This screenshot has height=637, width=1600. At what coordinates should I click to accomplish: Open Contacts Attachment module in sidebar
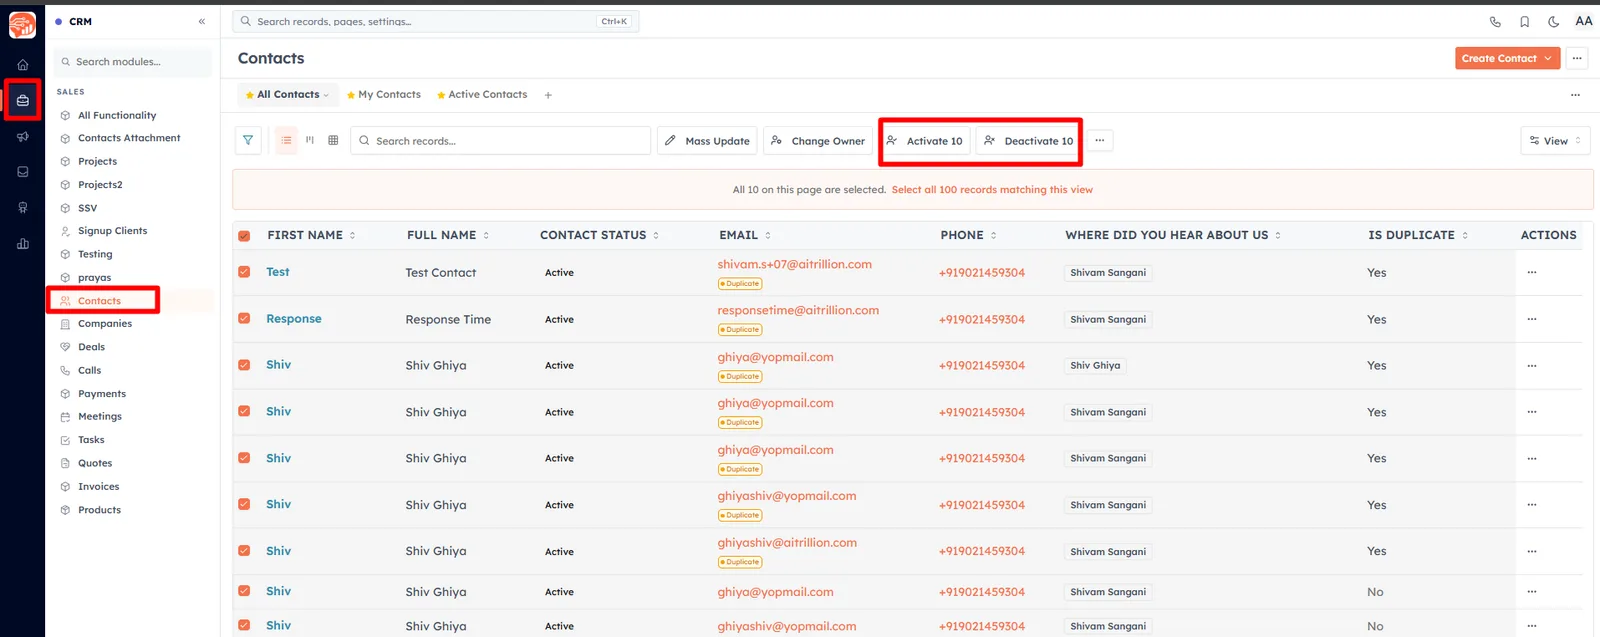[129, 138]
